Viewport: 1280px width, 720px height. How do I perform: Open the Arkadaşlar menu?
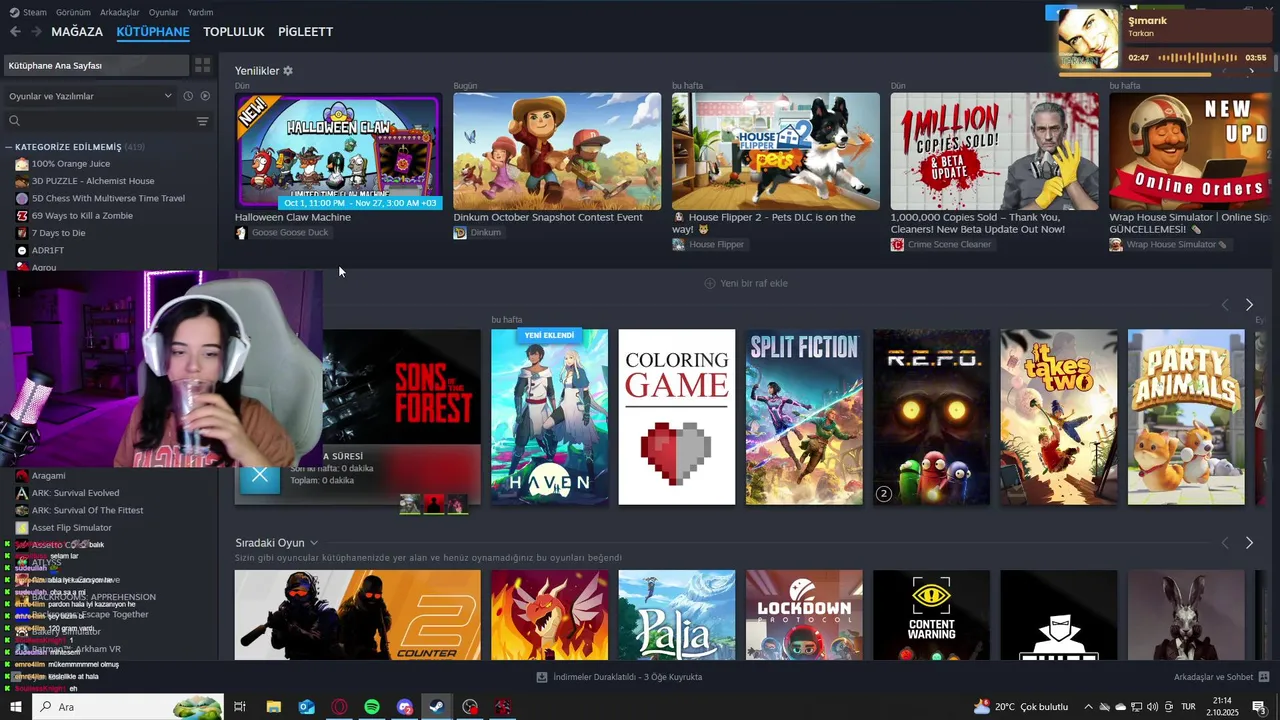120,12
